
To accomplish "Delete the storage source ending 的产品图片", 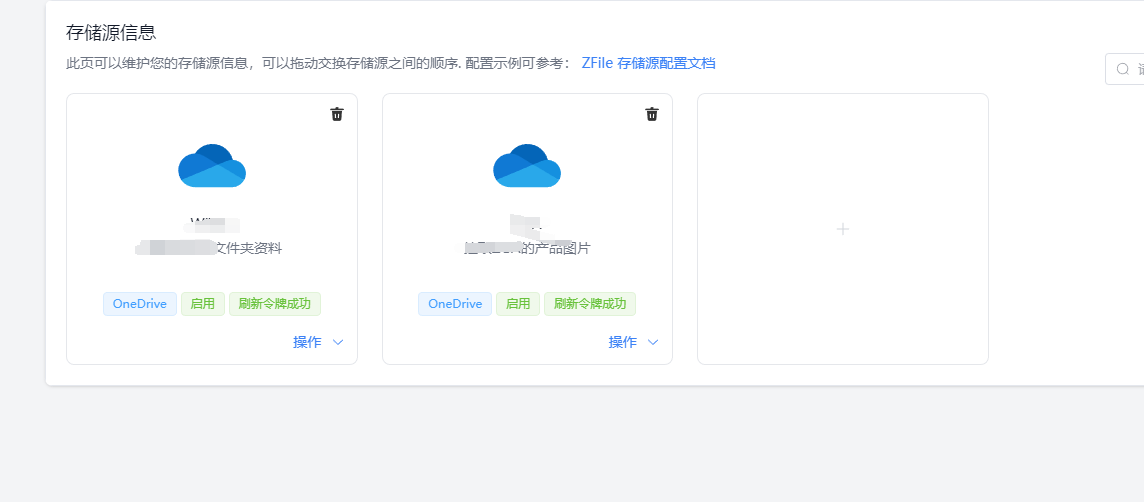I will (x=652, y=114).
